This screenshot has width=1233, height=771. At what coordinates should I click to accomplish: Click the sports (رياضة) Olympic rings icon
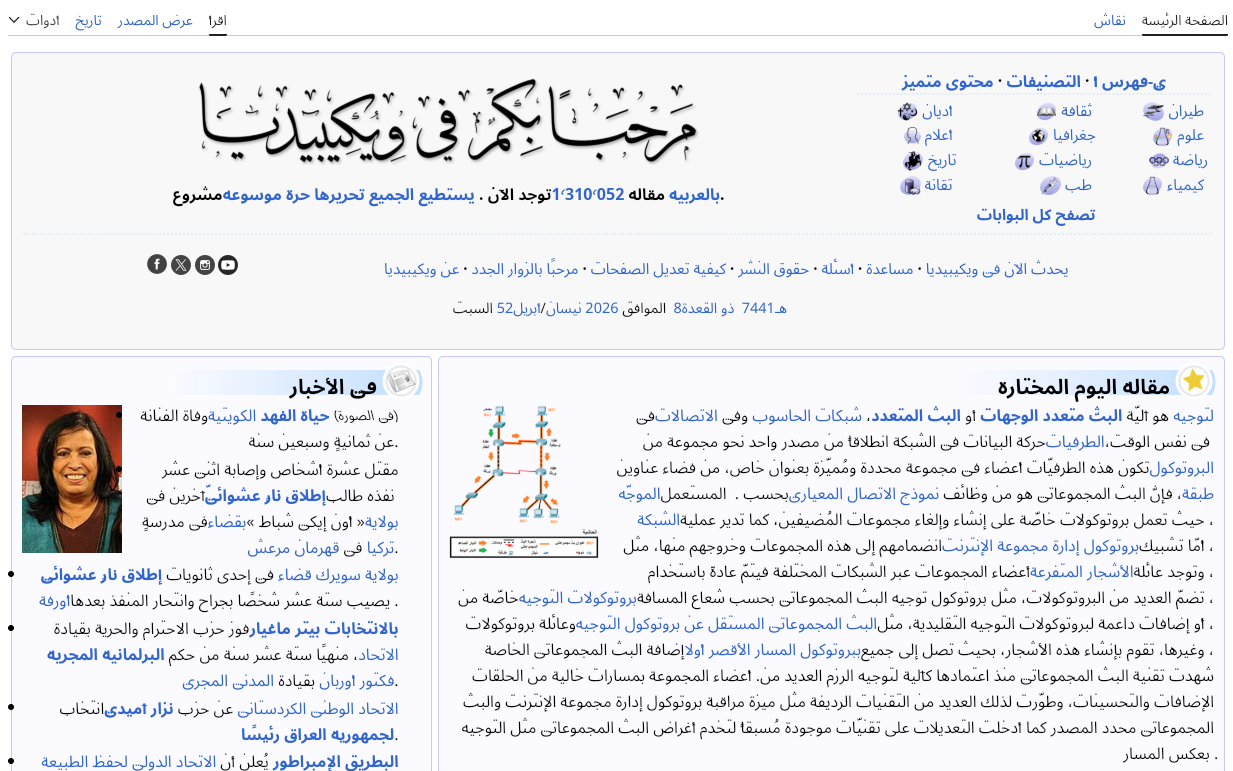[x=1159, y=160]
